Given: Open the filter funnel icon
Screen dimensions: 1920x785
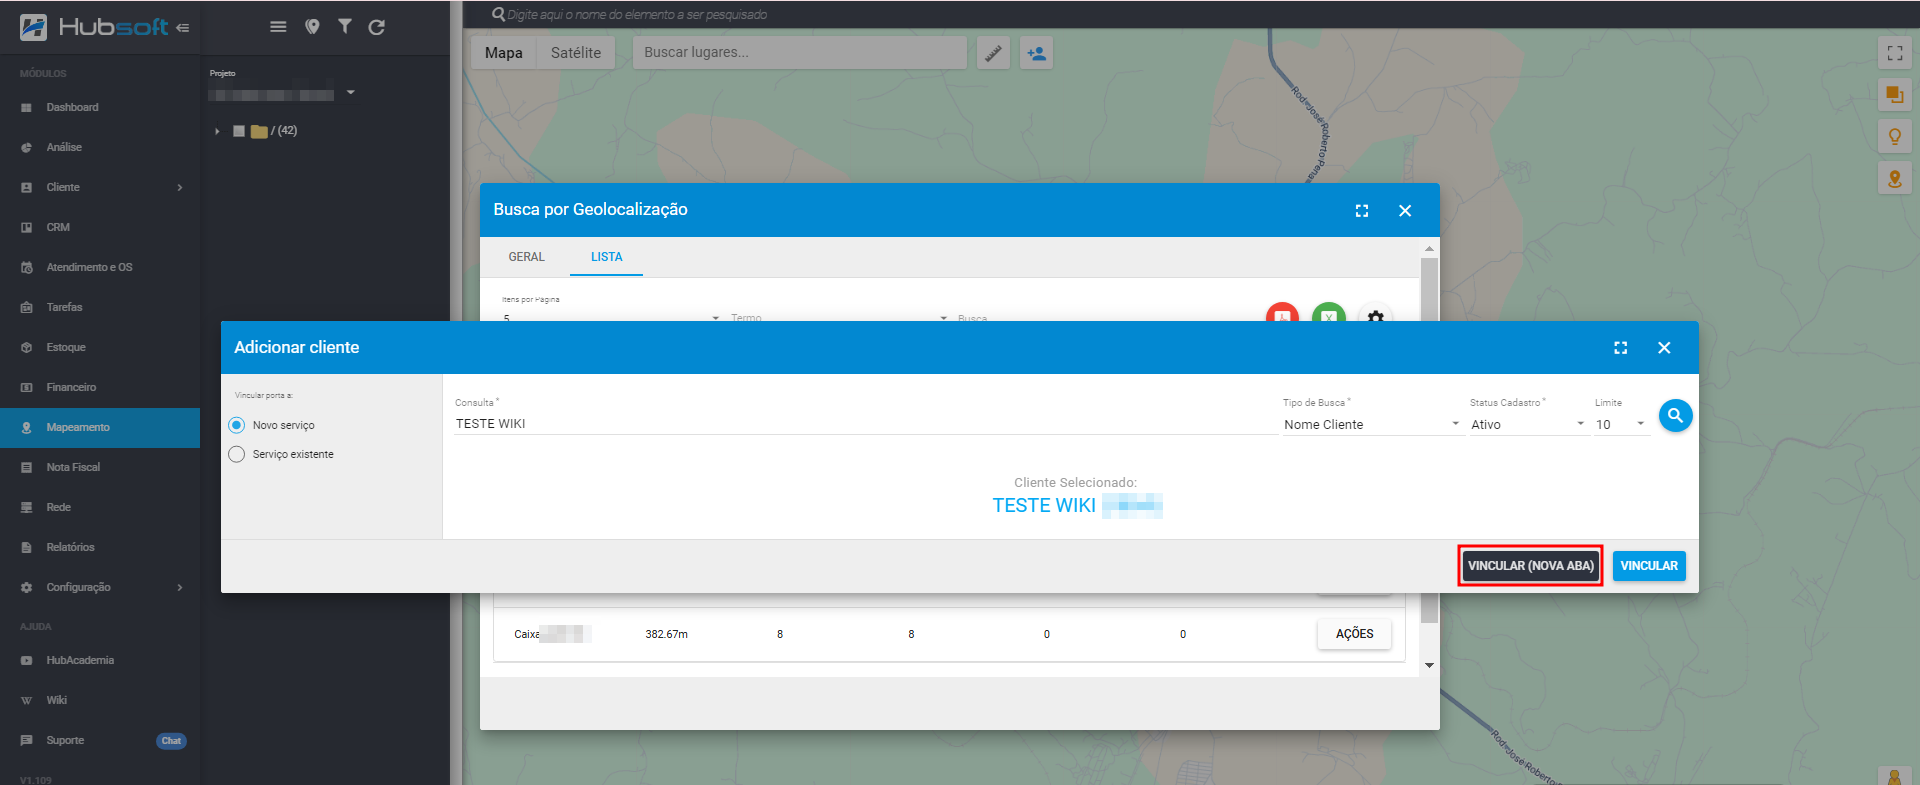Looking at the screenshot, I should (344, 27).
